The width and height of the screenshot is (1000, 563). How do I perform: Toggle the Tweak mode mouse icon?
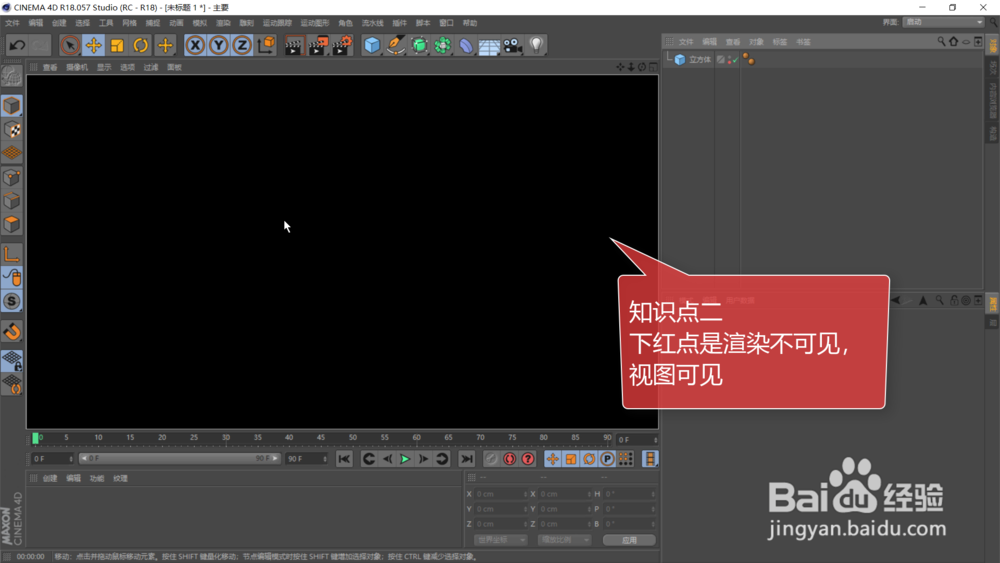[x=11, y=277]
